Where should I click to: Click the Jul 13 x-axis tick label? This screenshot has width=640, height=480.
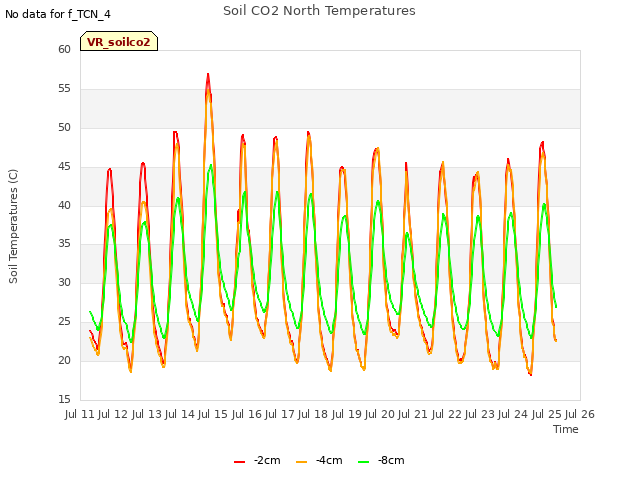[x=147, y=414]
